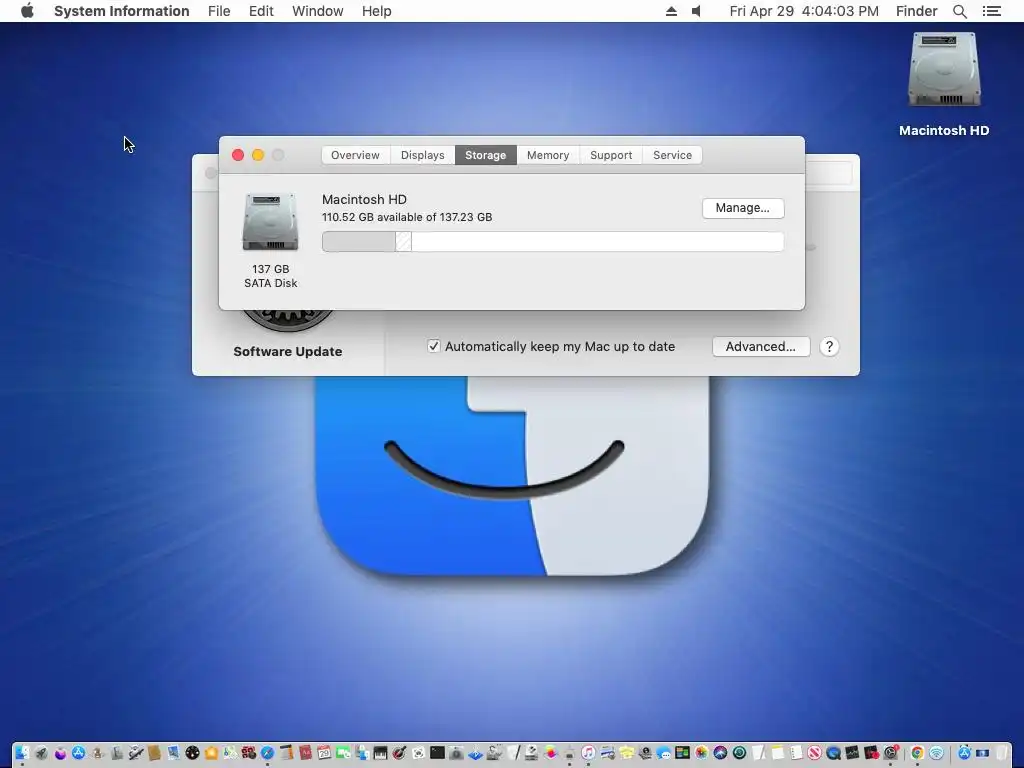Screen dimensions: 1024x768
Task: Close the About This Mac storage window
Action: coord(238,155)
